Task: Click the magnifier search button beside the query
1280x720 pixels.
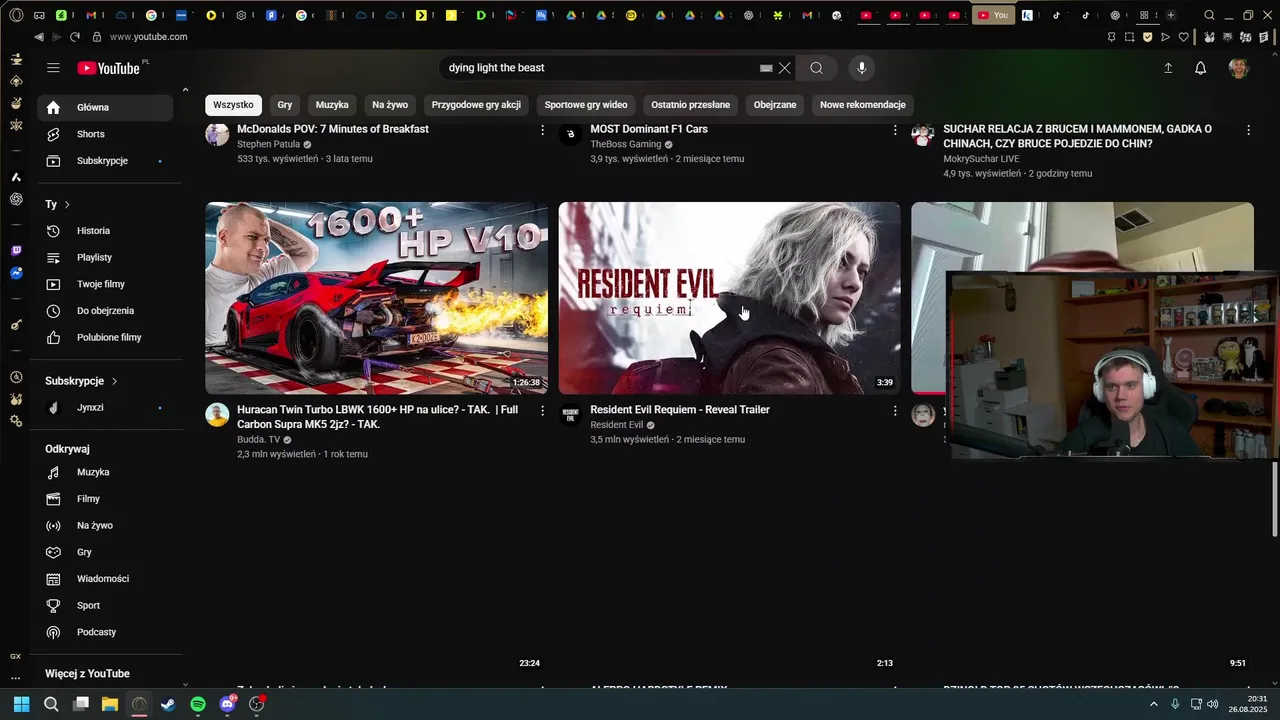Action: coord(817,68)
